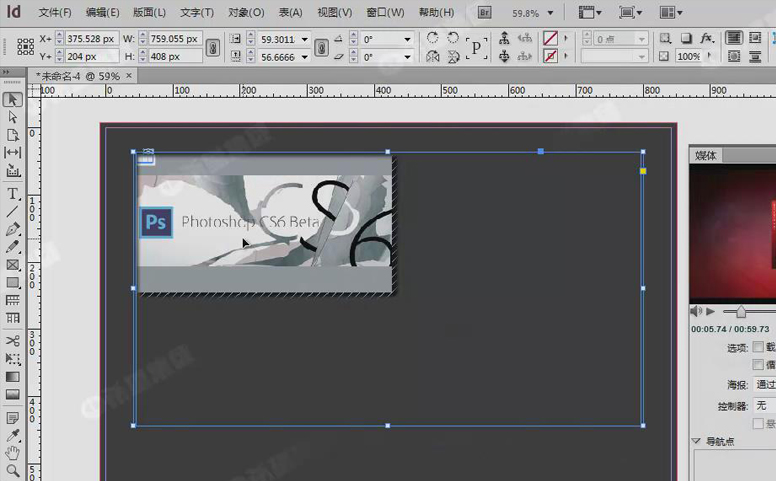The image size is (776, 481).
Task: Collapse the 导航点 section
Action: [x=697, y=441]
